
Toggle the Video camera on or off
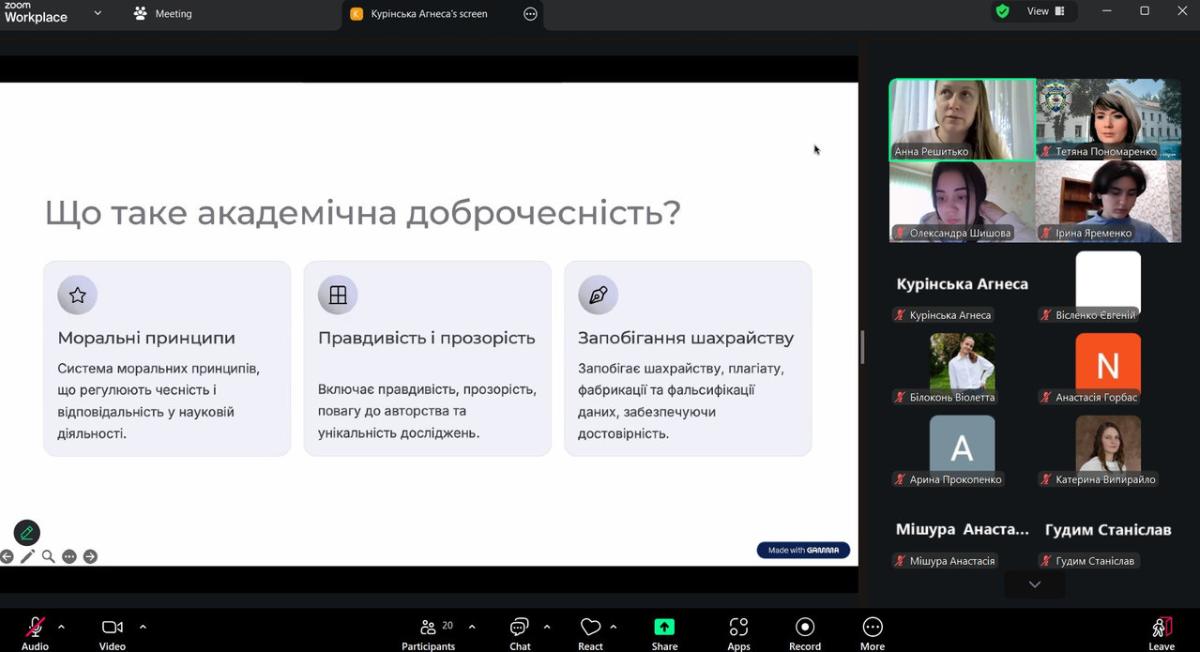(x=112, y=633)
